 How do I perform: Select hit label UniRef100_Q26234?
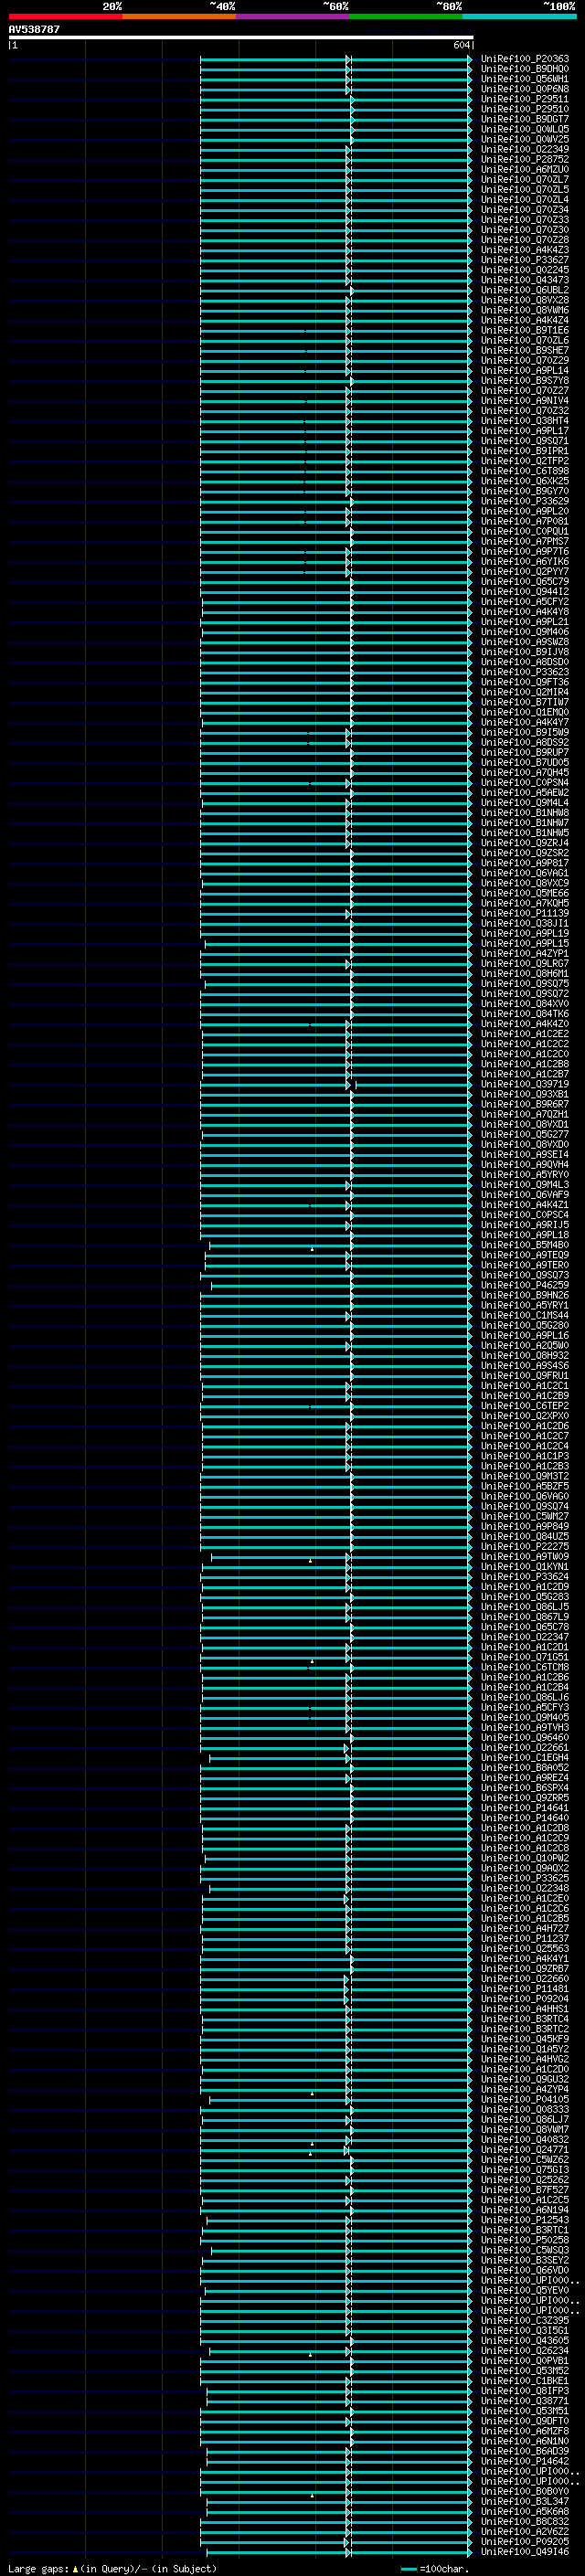(x=525, y=2350)
